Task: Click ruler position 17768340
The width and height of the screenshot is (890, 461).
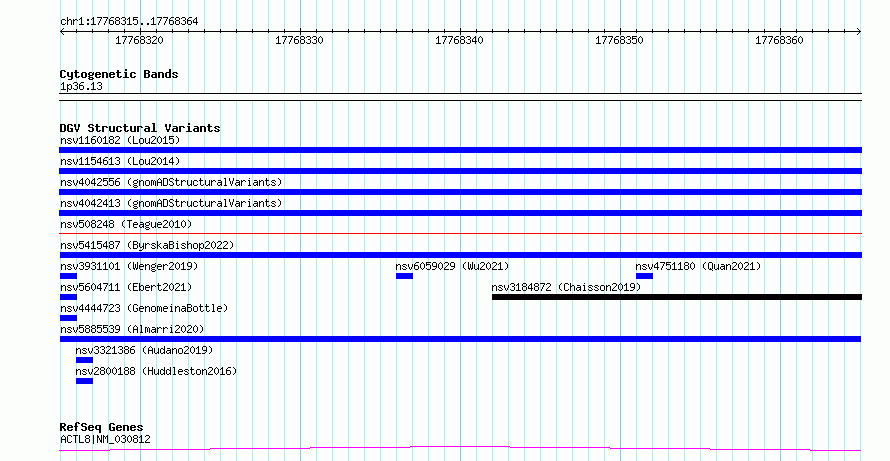Action: tap(460, 40)
